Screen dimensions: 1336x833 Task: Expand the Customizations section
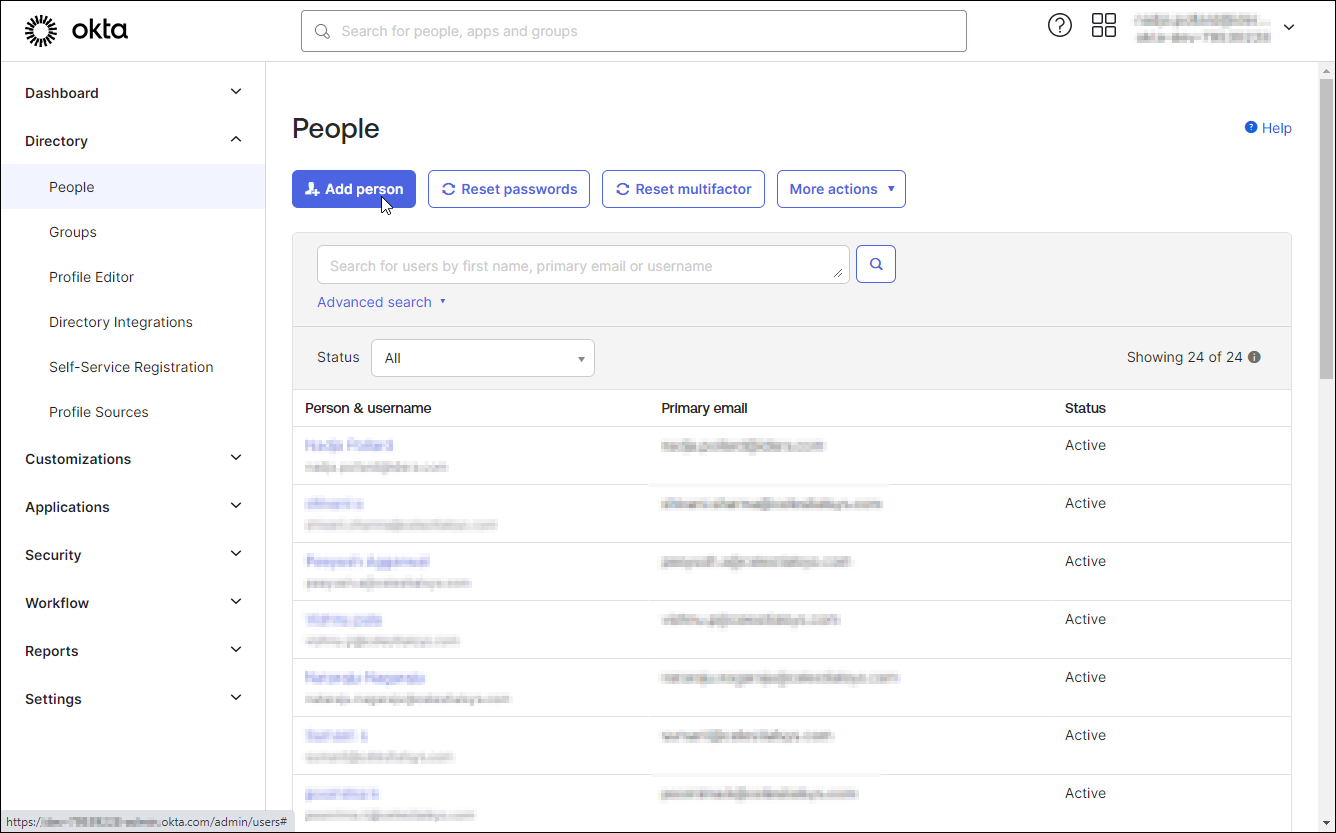[x=133, y=459]
